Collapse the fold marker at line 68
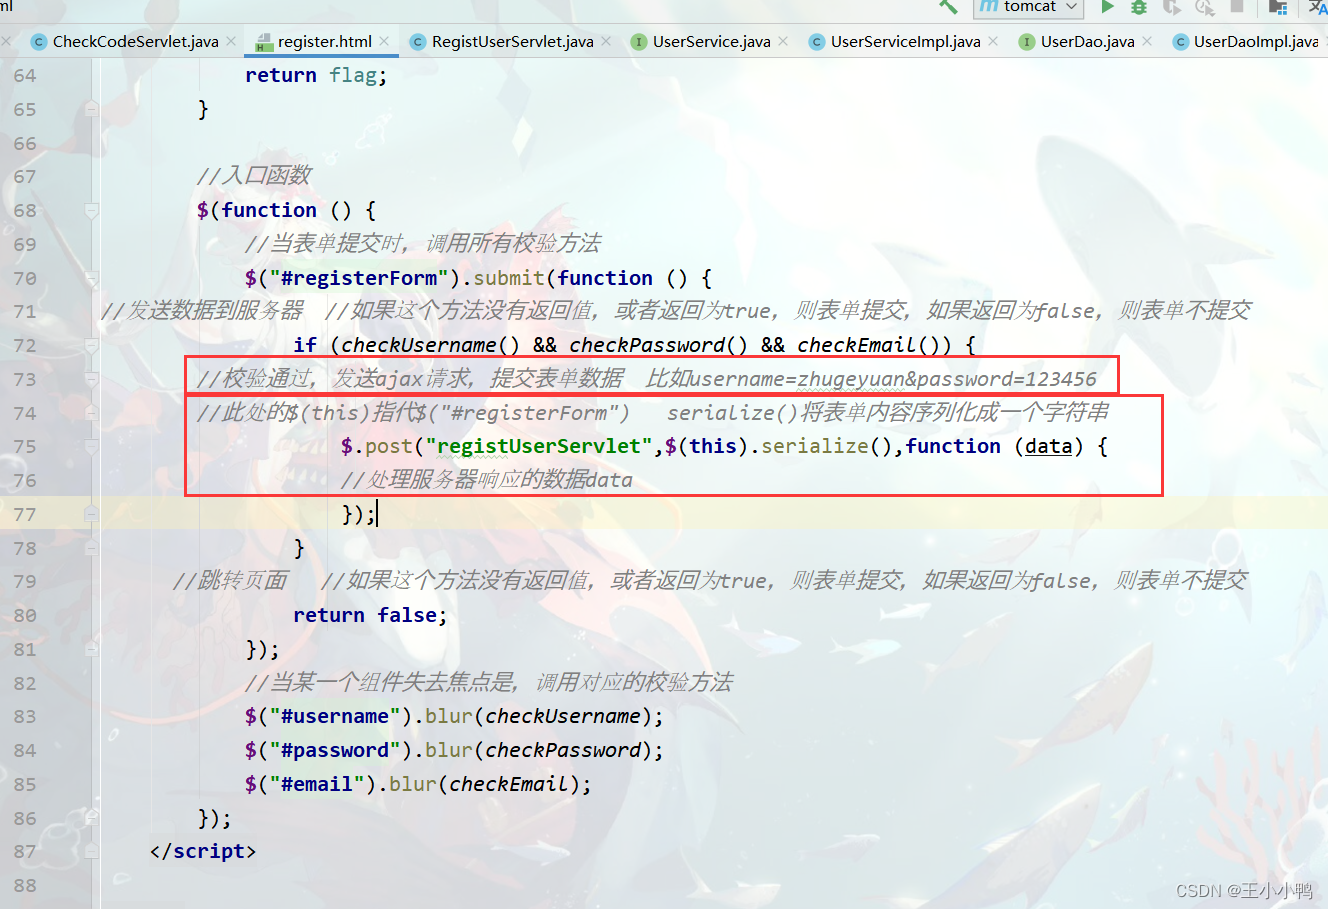 [91, 211]
